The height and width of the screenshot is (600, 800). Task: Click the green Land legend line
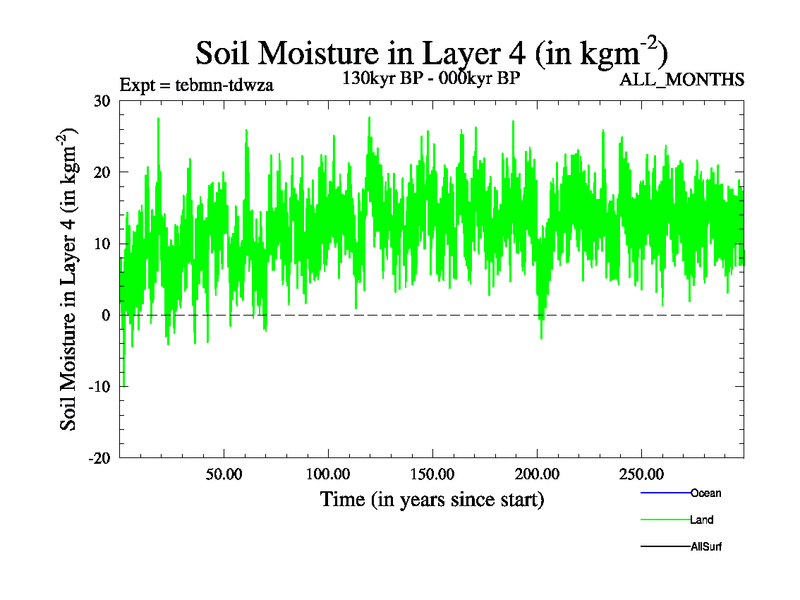pos(664,520)
